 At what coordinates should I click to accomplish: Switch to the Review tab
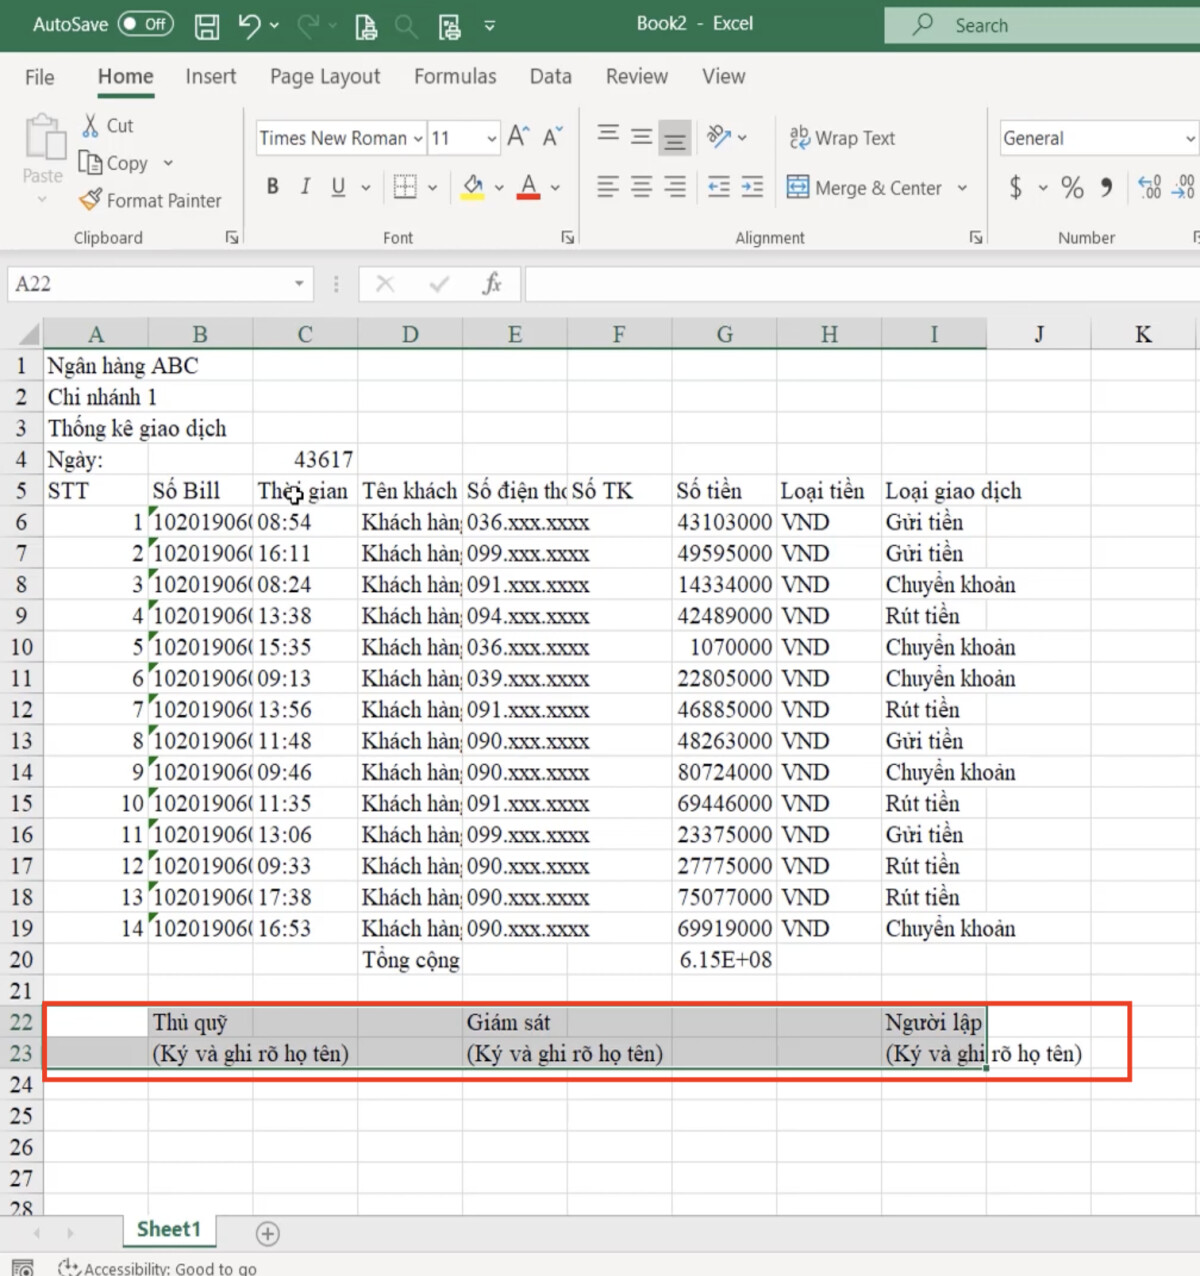pyautogui.click(x=637, y=77)
